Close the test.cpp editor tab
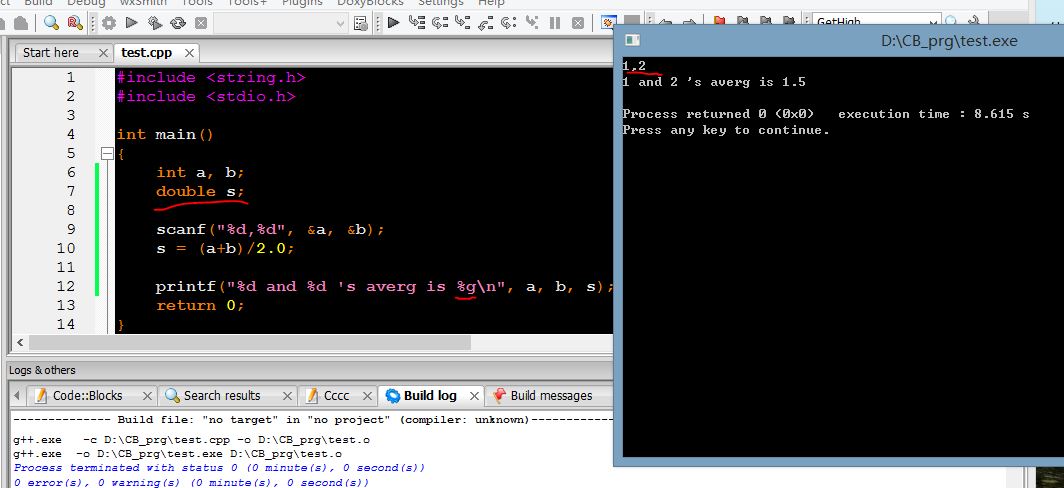The height and width of the screenshot is (488, 1064). click(187, 53)
